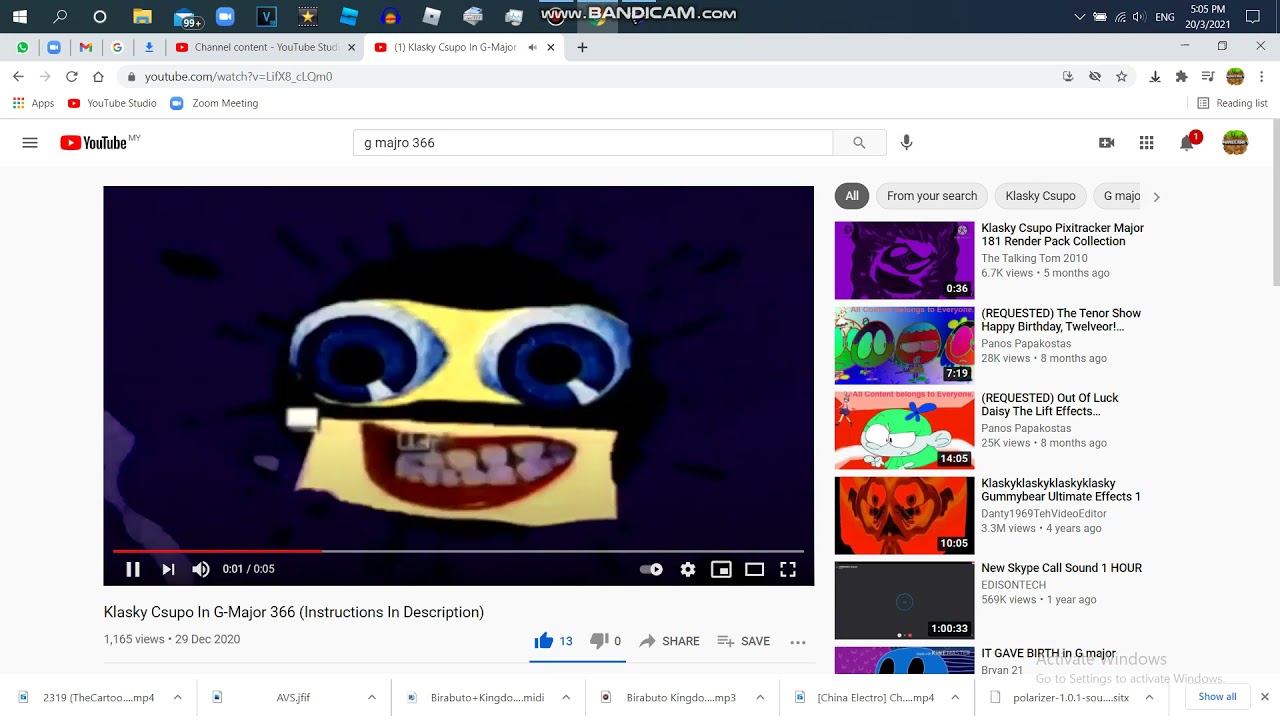Dislike the video with thumbs down
1280x720 pixels.
click(x=605, y=641)
